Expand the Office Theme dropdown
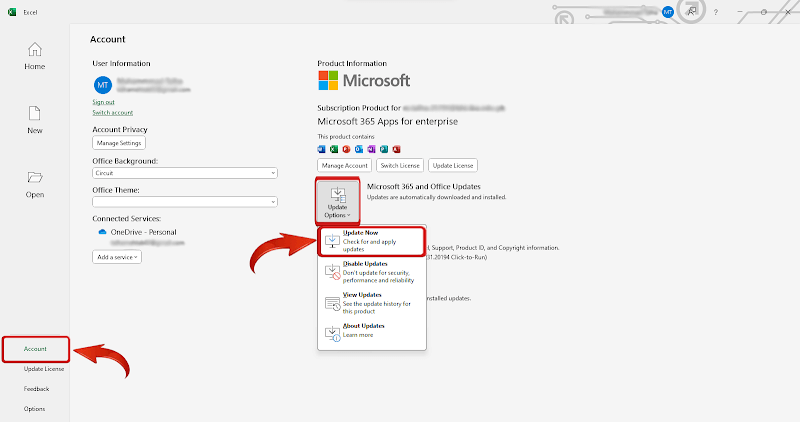This screenshot has height=422, width=800. (x=185, y=202)
